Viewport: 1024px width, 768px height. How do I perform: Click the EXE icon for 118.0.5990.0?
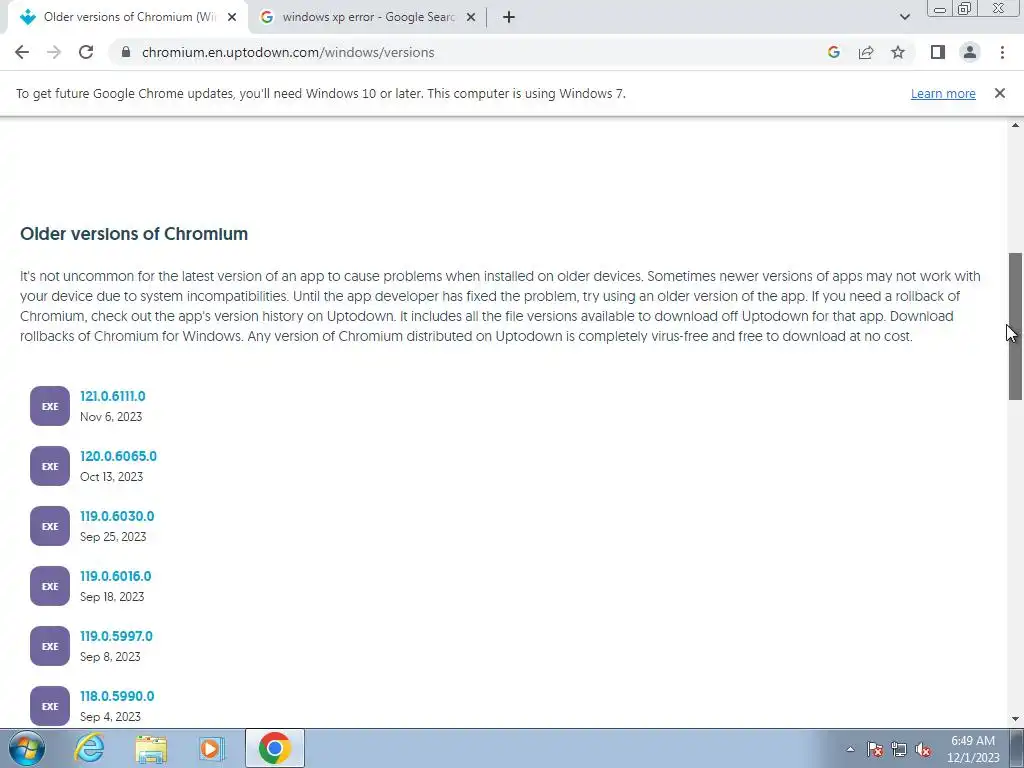point(50,706)
